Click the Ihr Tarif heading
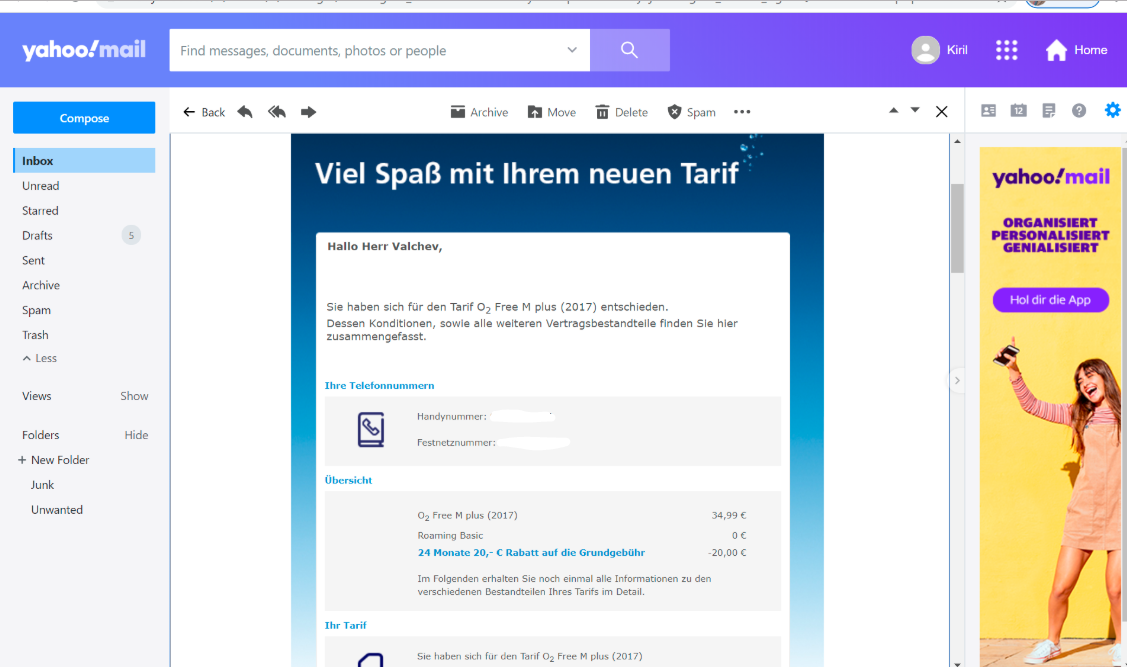Image resolution: width=1127 pixels, height=667 pixels. pos(346,625)
